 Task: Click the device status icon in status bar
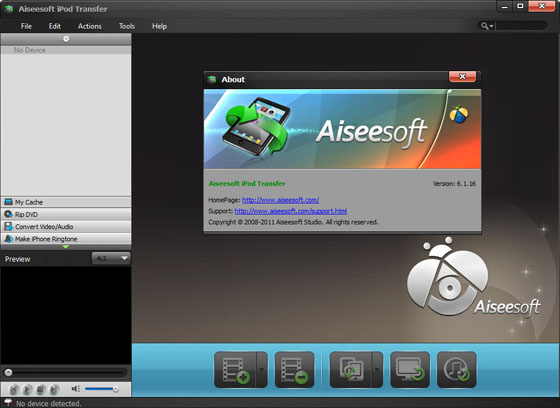(8, 403)
